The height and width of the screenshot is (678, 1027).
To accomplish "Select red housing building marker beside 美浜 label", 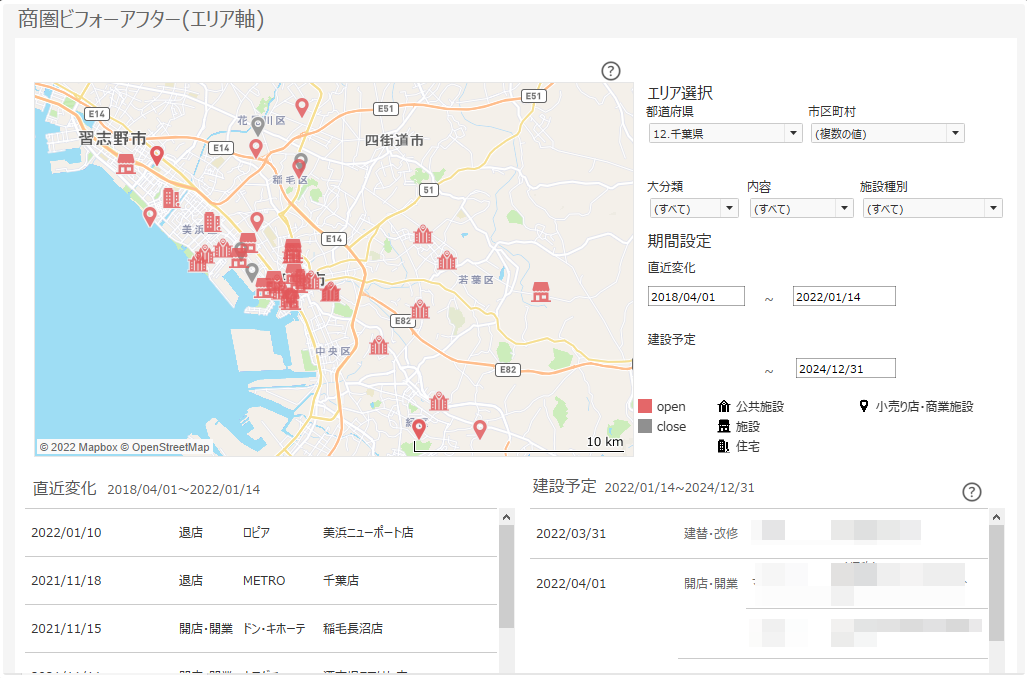I will [212, 223].
